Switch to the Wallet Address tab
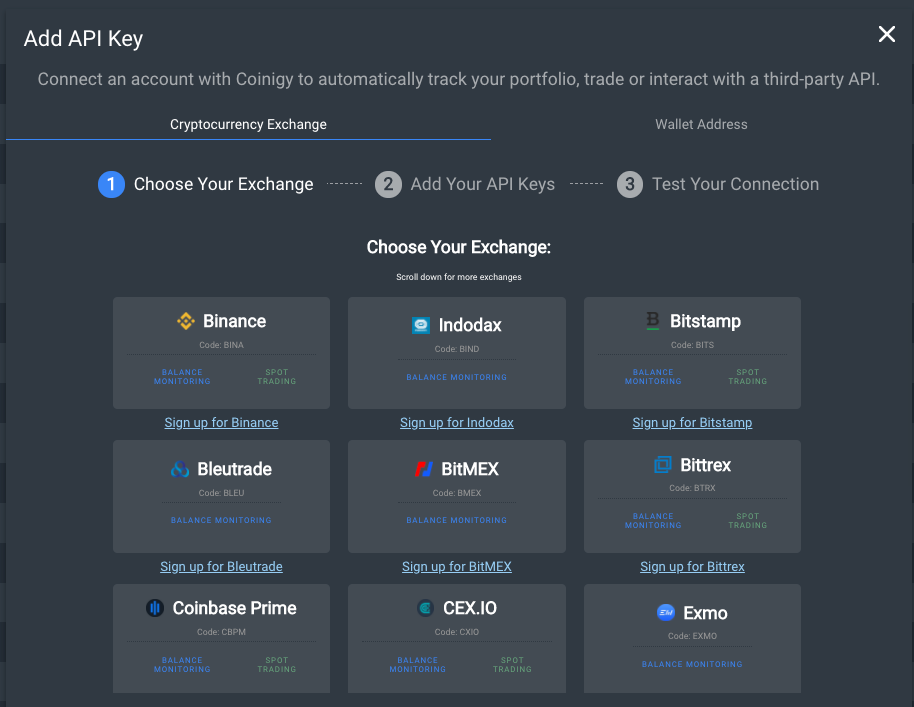The width and height of the screenshot is (914, 707). coord(703,124)
